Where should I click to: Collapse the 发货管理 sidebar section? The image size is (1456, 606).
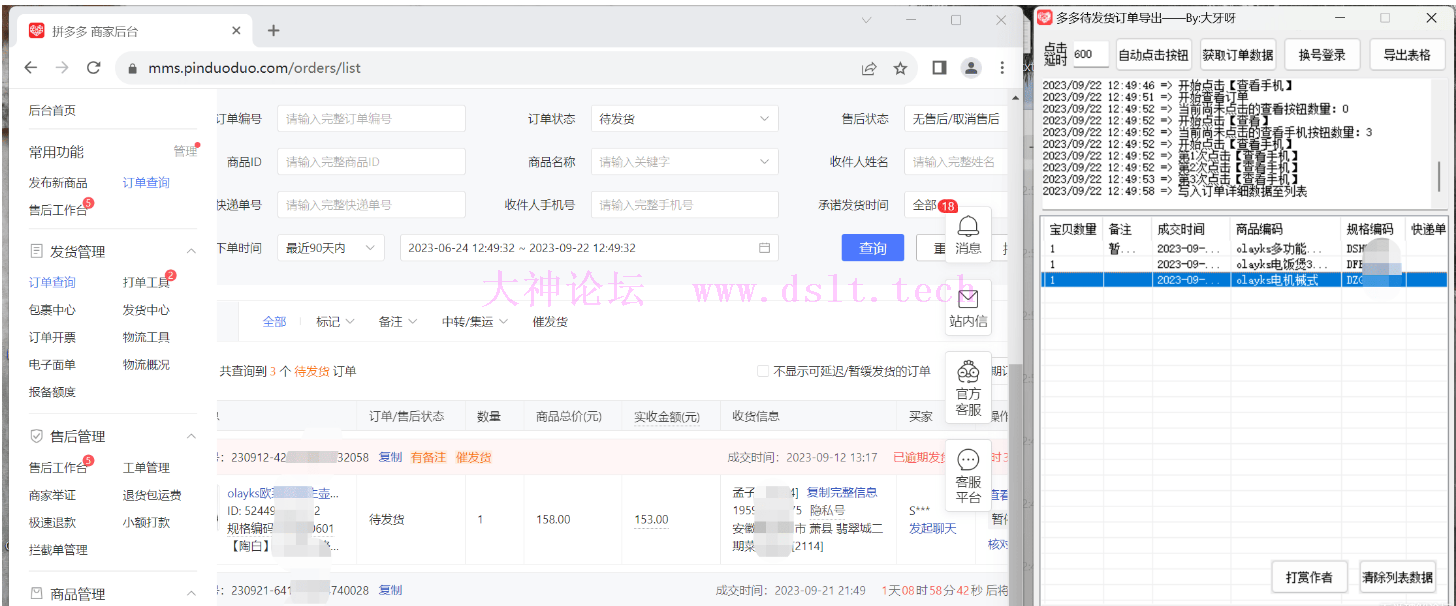191,251
